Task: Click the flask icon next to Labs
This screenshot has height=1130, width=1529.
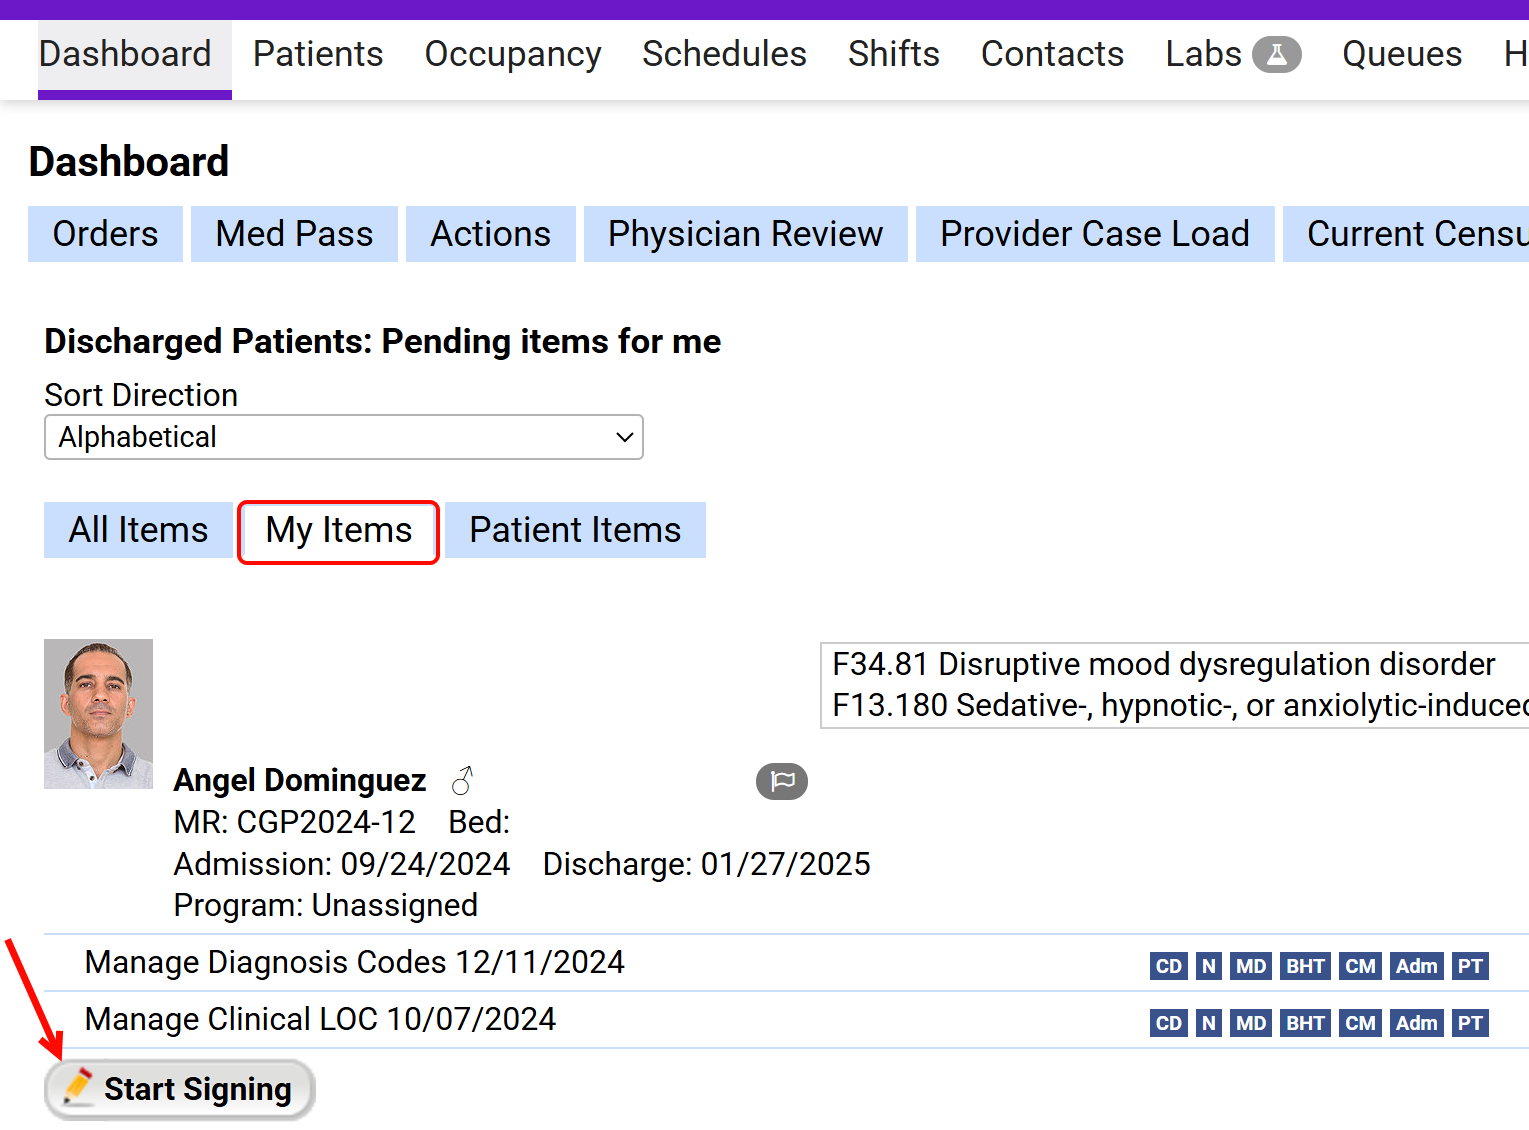Action: click(1277, 55)
